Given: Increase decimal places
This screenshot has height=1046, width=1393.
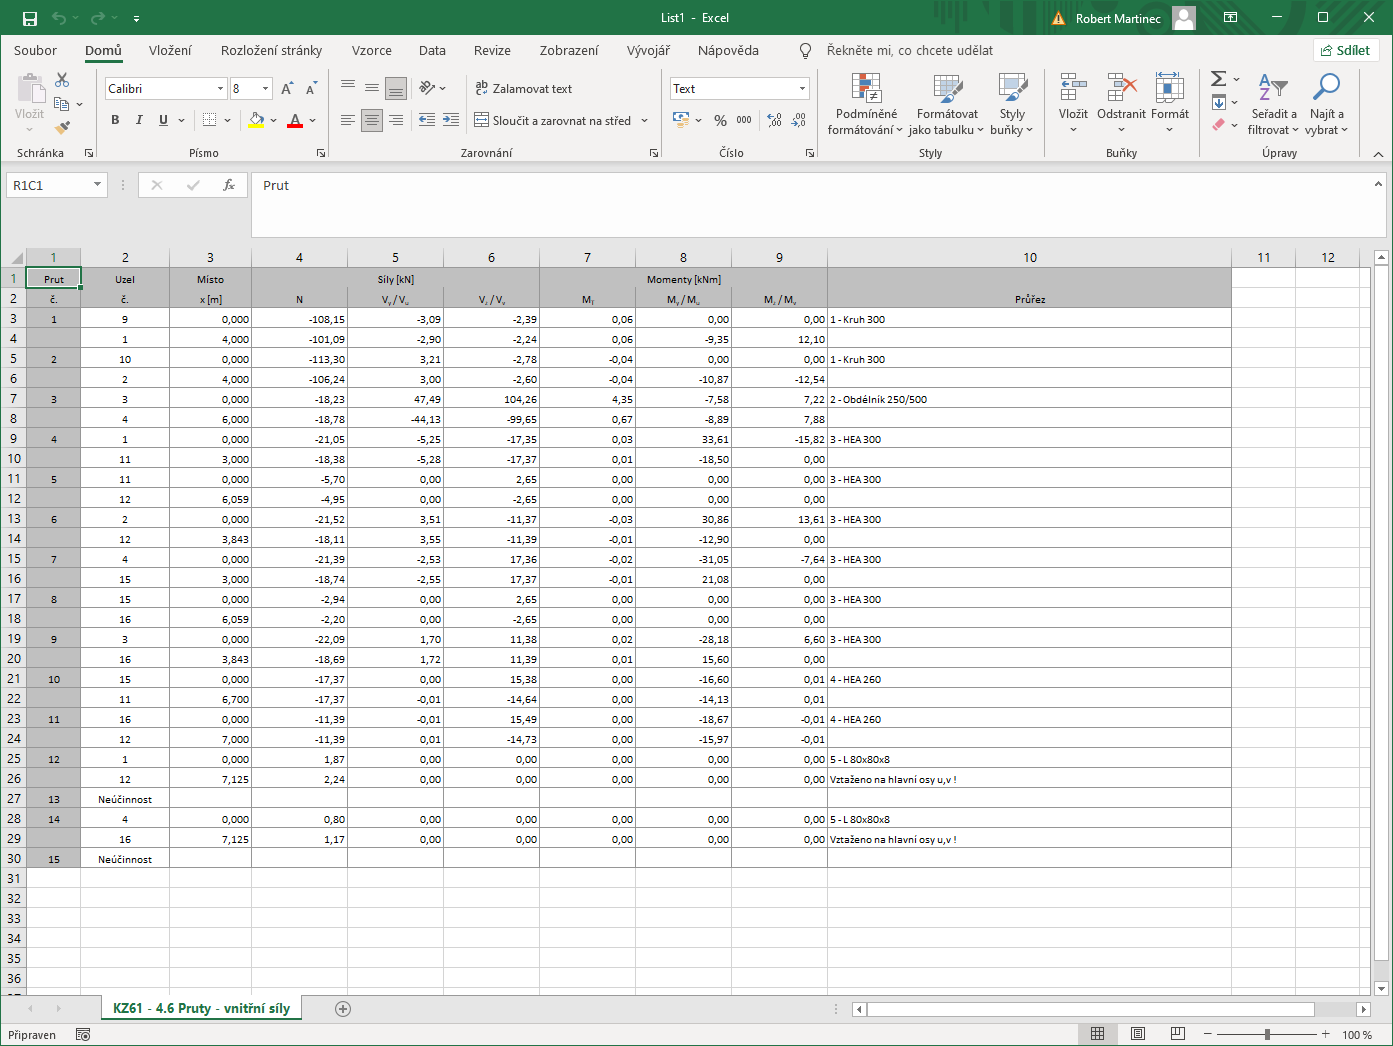Looking at the screenshot, I should [775, 120].
